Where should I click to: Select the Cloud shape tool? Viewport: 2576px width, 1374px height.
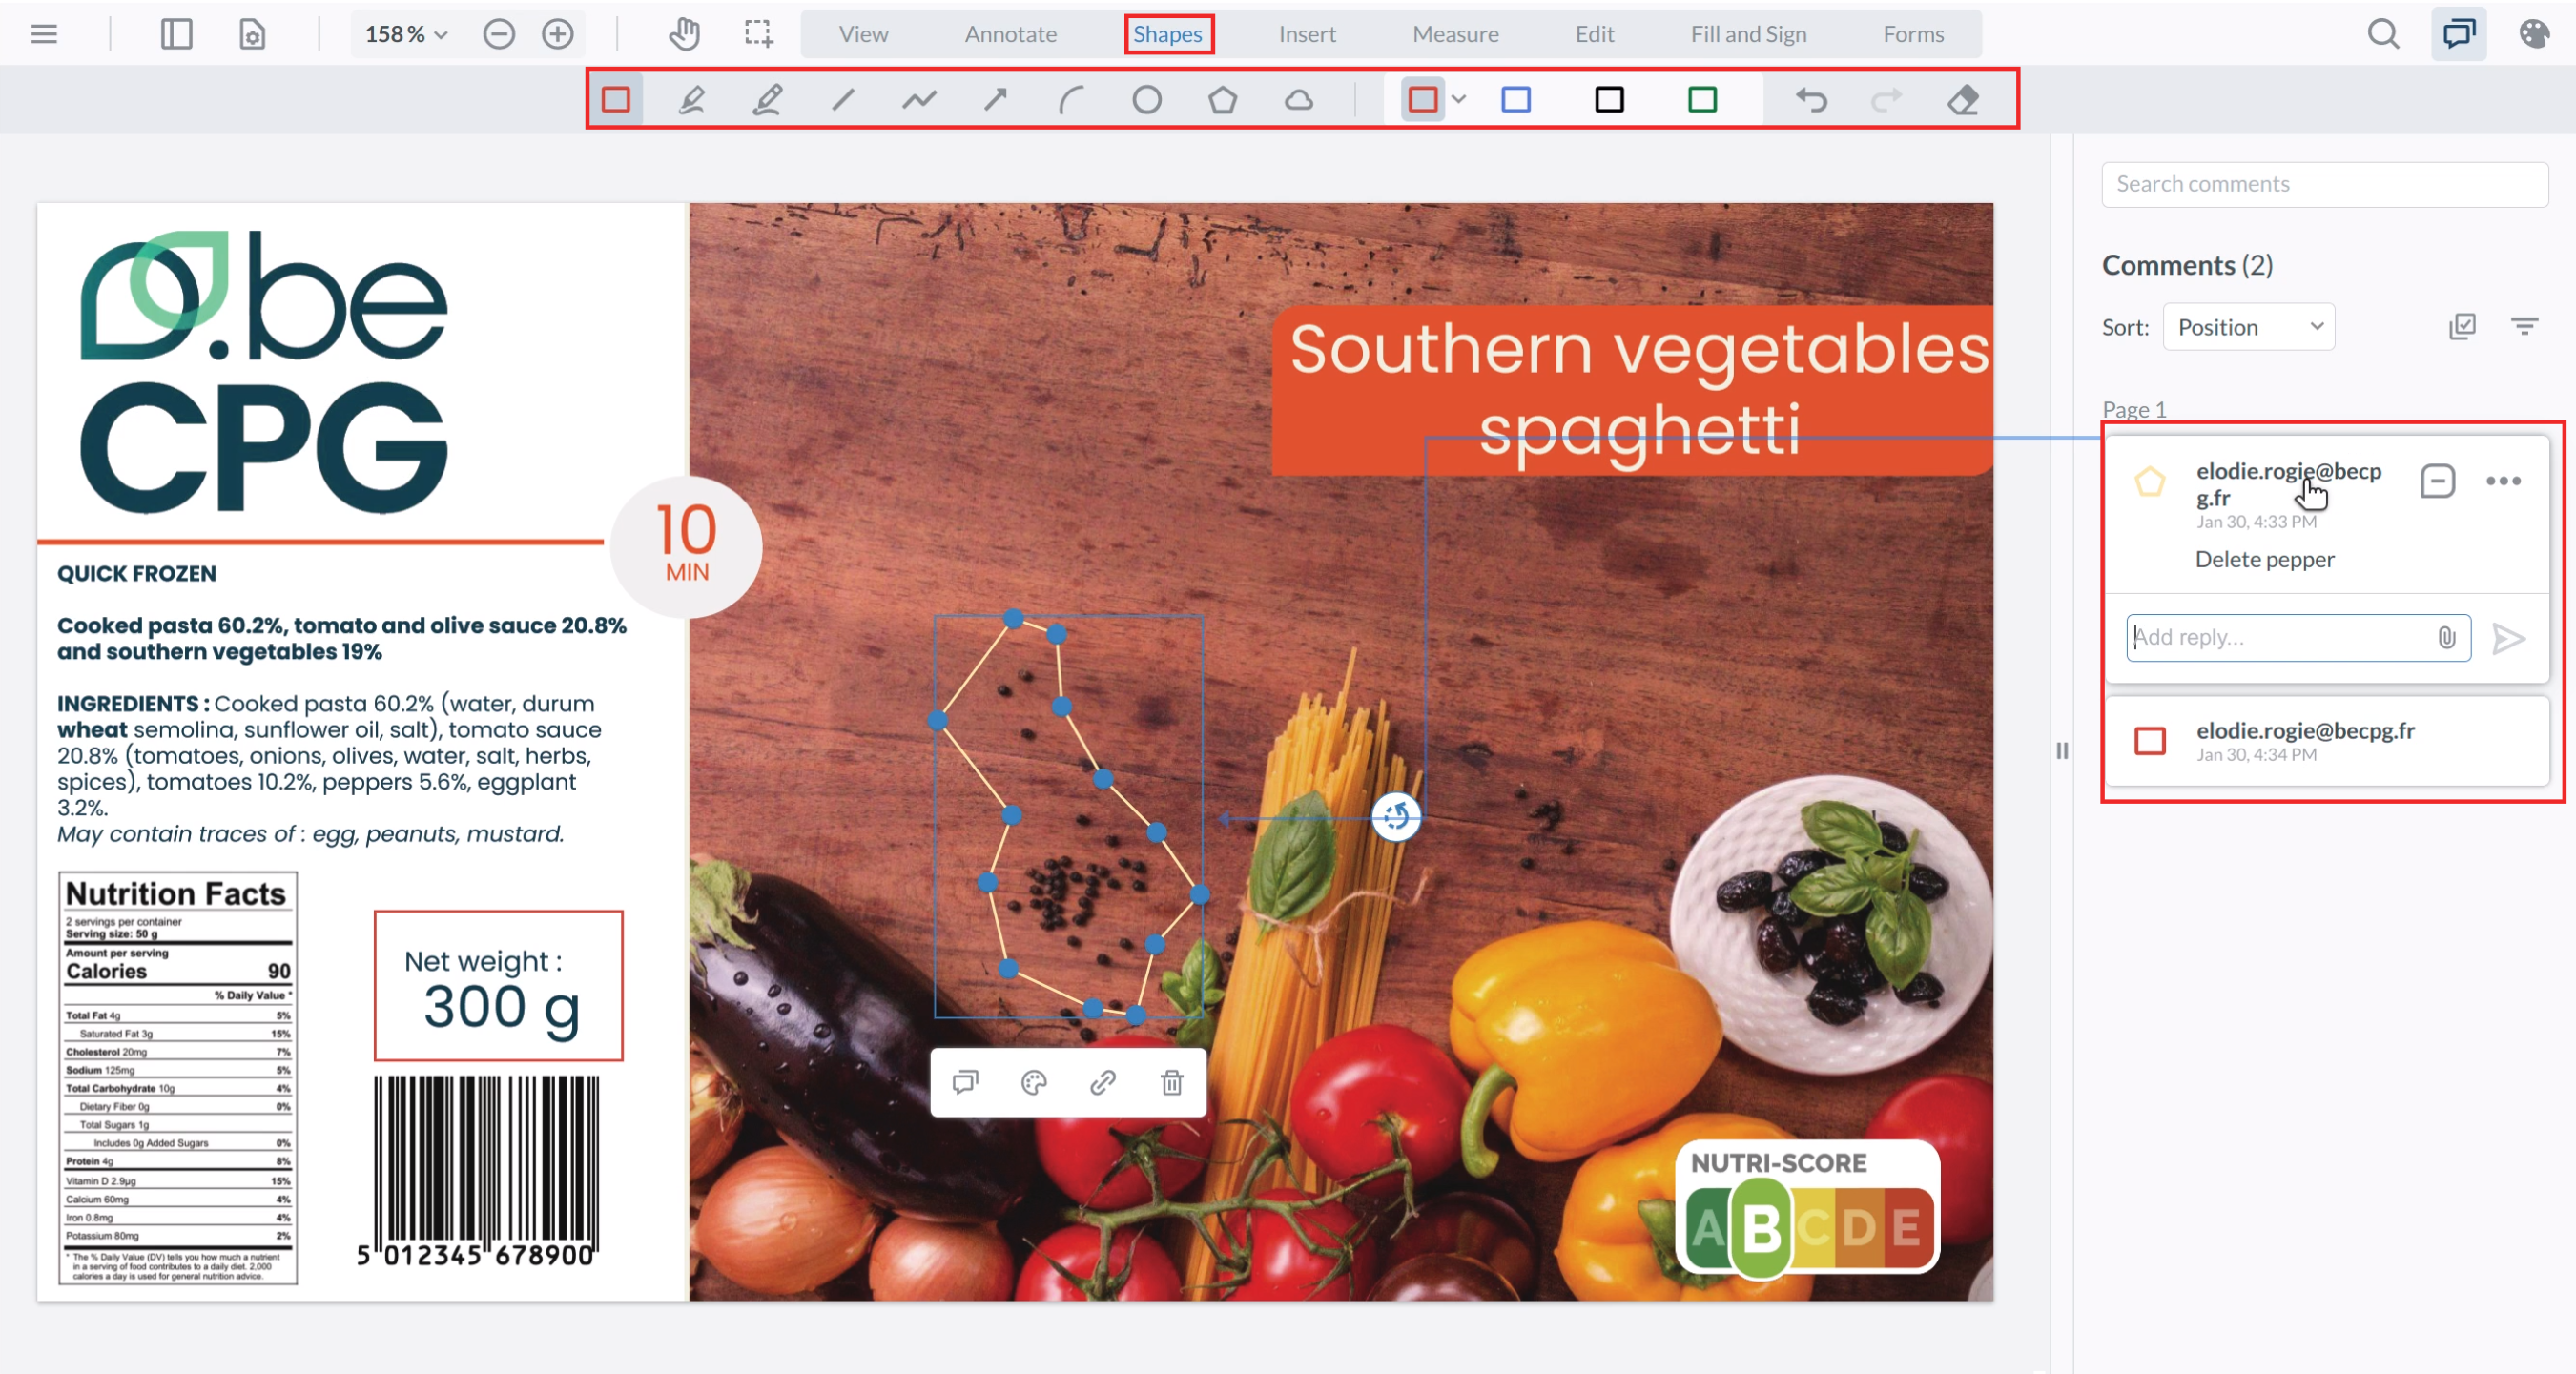click(x=1298, y=99)
